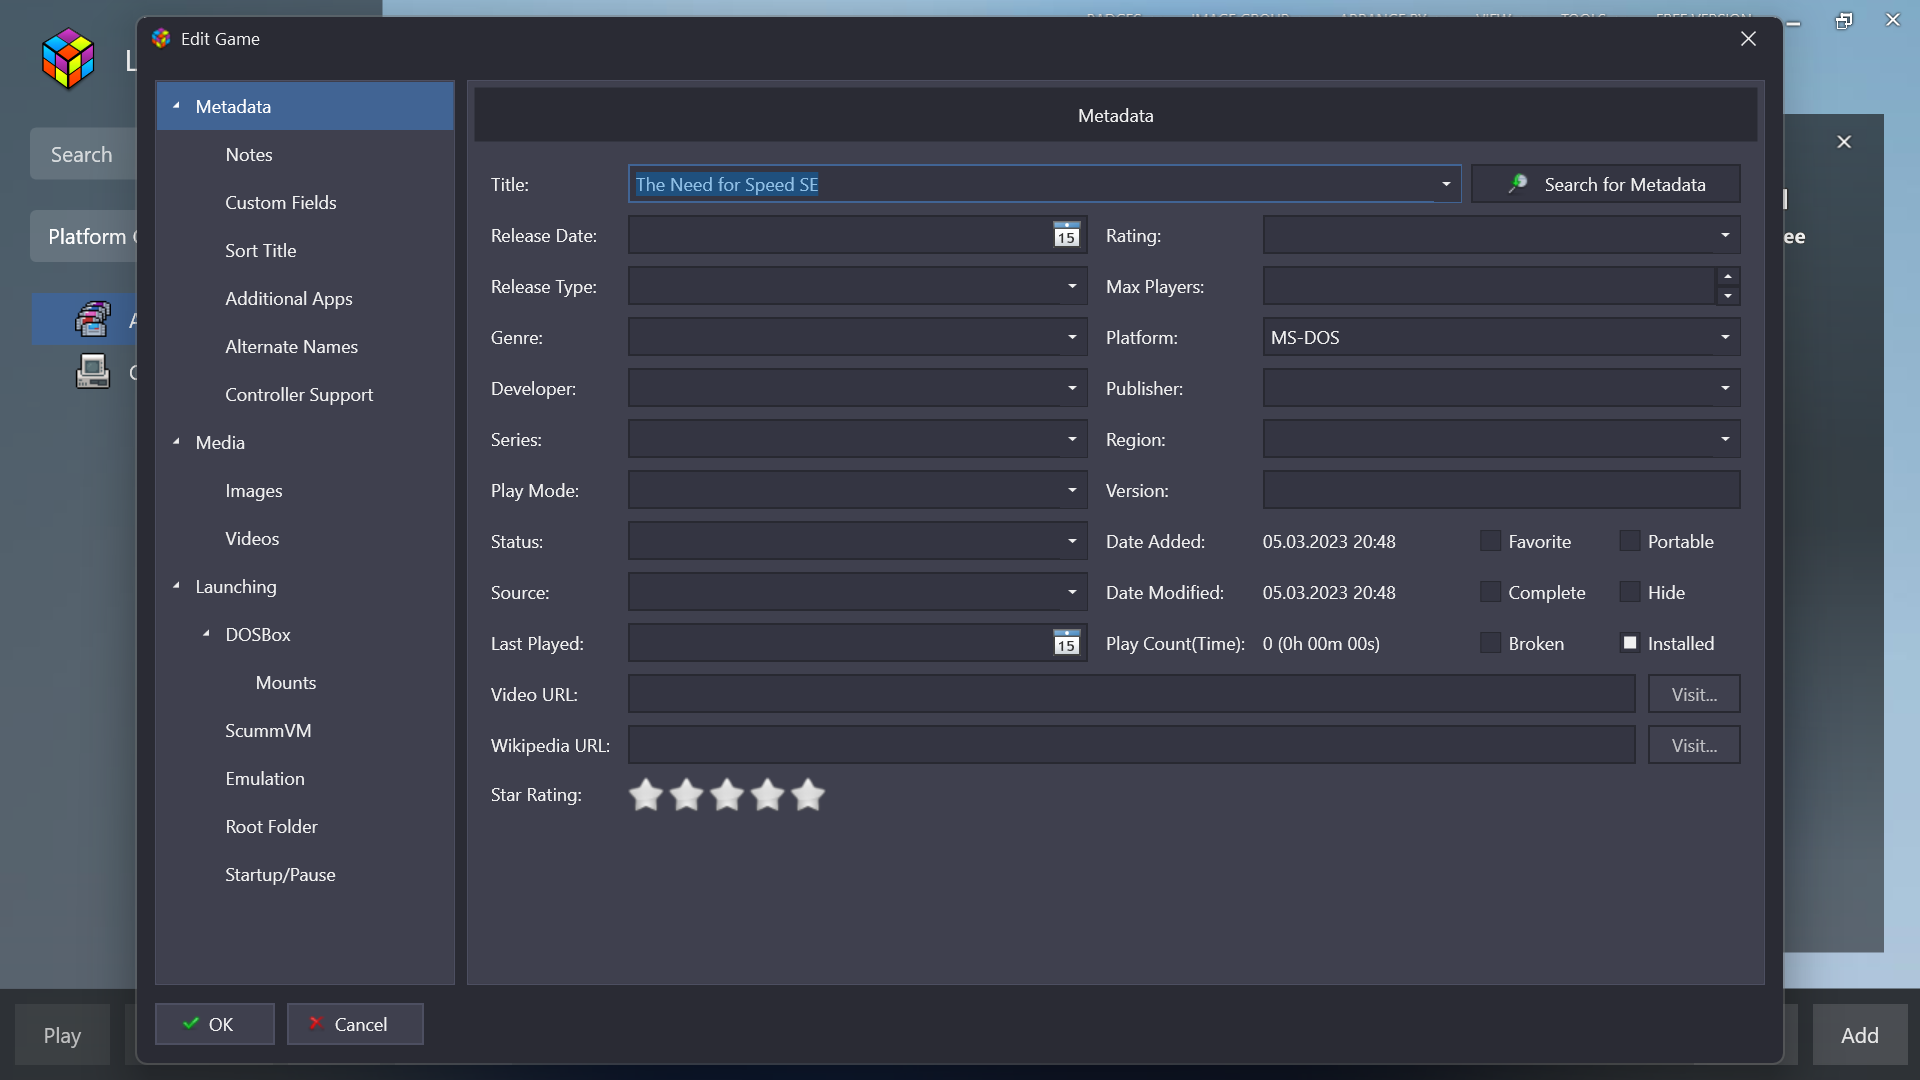Expand the Platform MS-DOS dropdown
The image size is (1920, 1080).
click(x=1725, y=338)
